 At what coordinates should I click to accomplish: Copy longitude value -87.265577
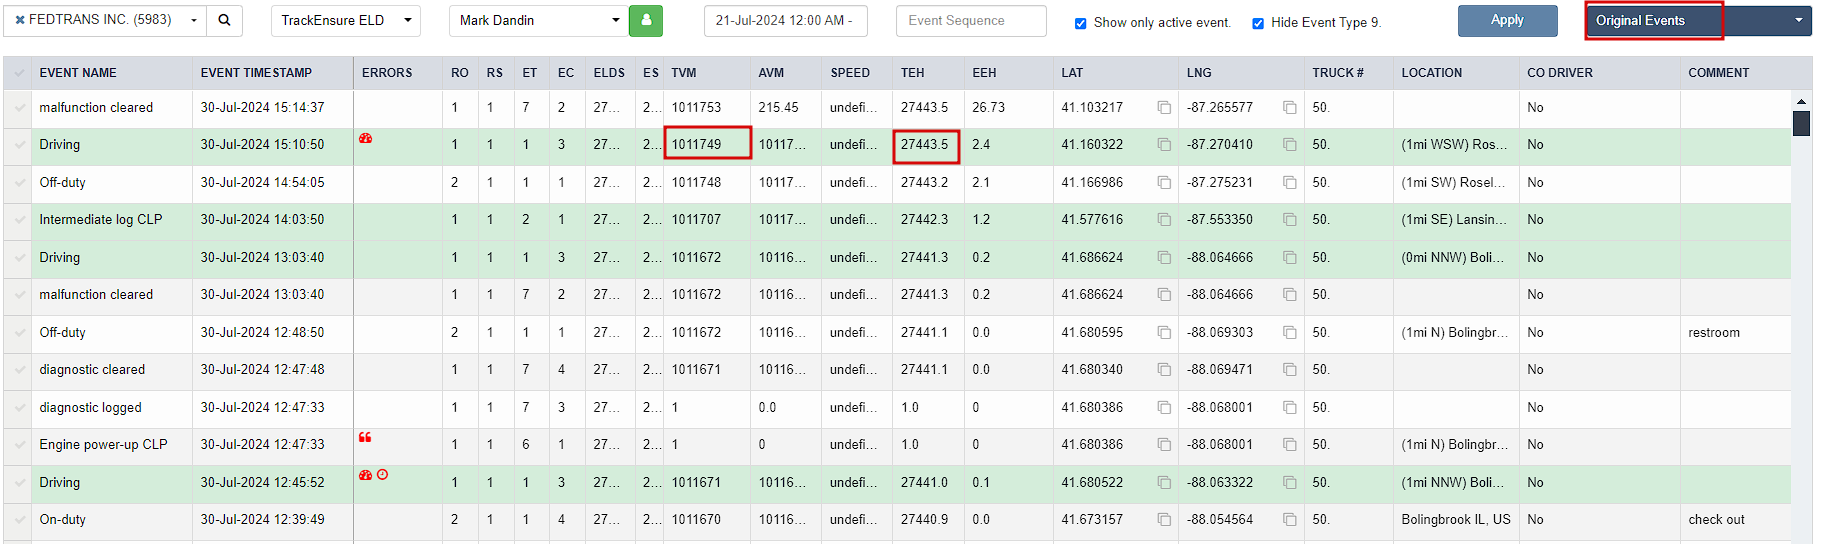point(1290,108)
